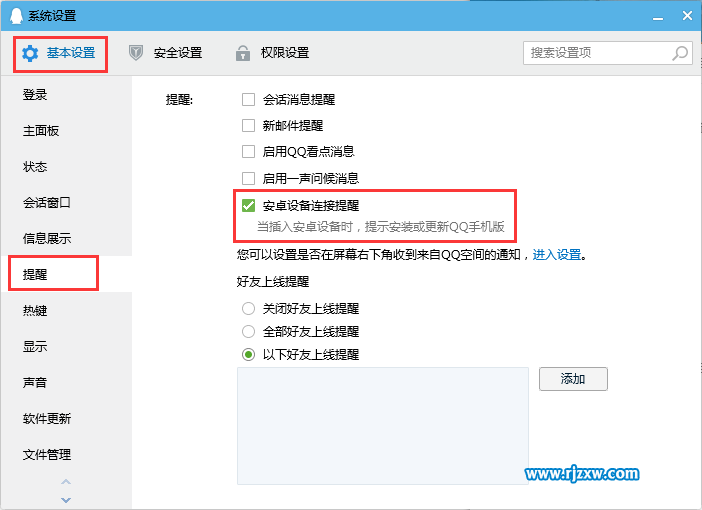Open the 进入设置 link

coord(556,255)
